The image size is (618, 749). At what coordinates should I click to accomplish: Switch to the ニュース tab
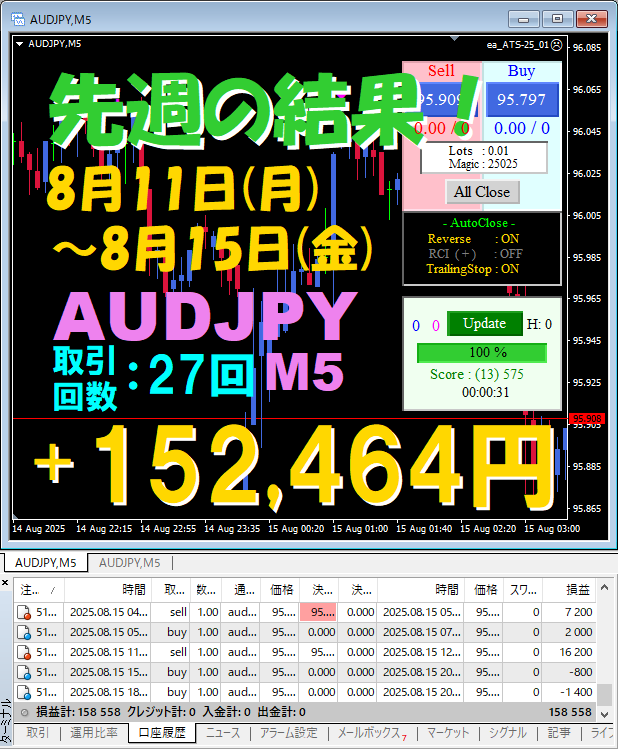pyautogui.click(x=223, y=733)
